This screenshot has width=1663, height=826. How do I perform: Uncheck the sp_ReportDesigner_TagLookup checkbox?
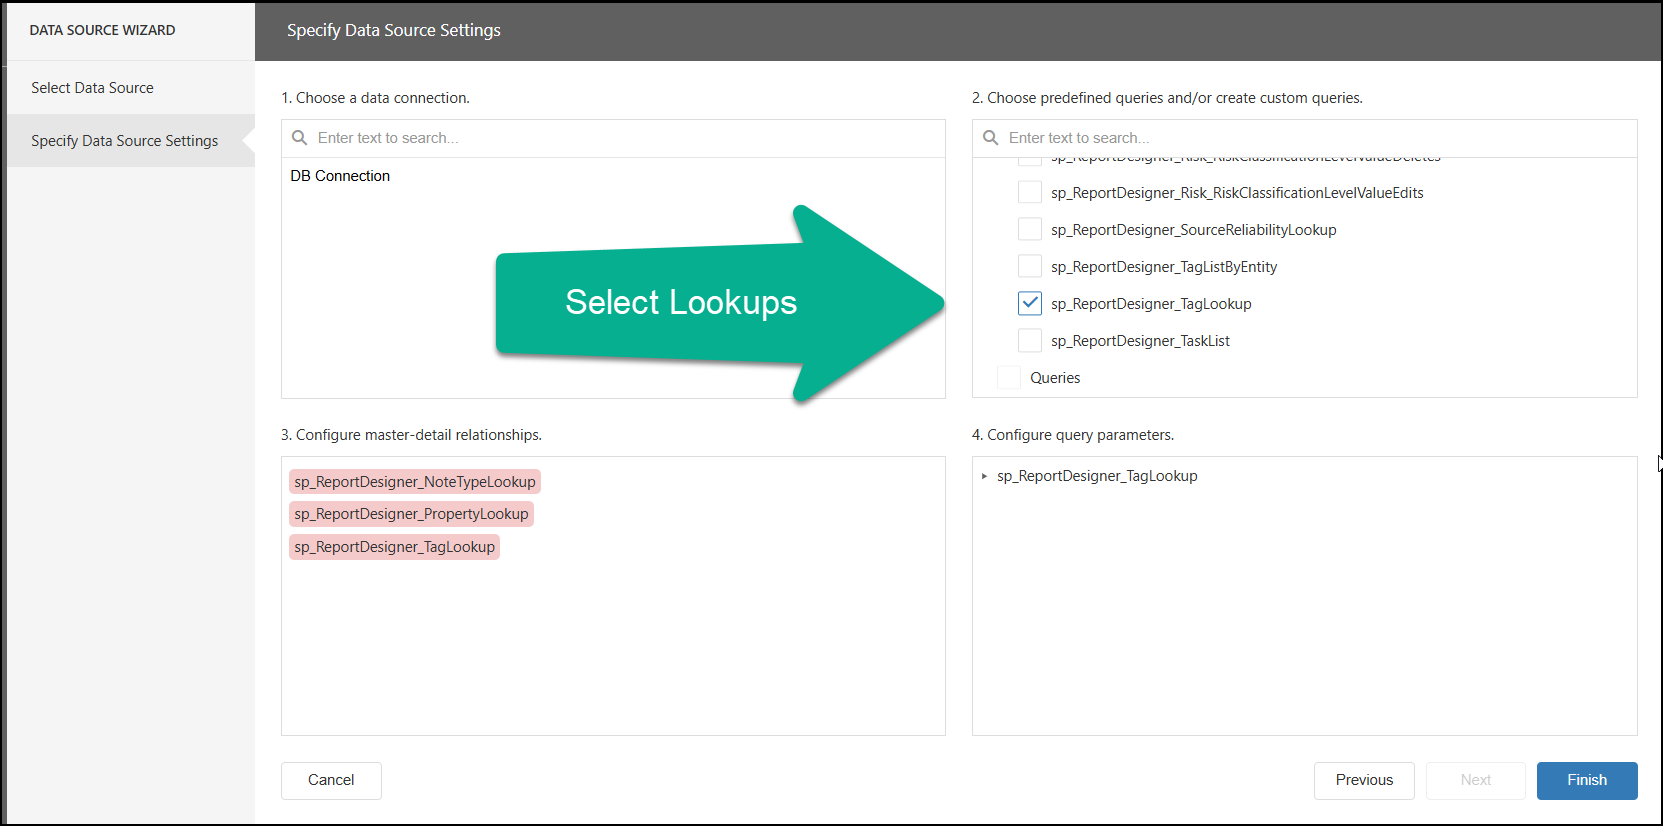coord(1029,303)
